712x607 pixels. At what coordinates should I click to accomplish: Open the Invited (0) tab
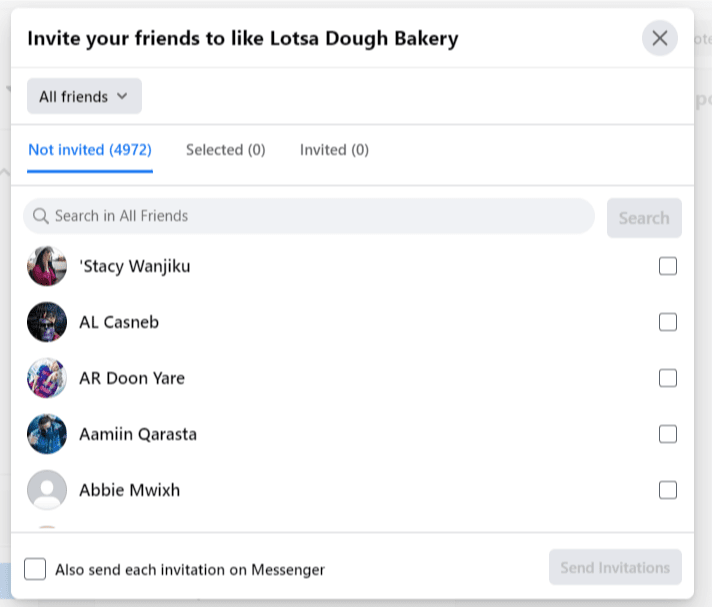pyautogui.click(x=334, y=150)
